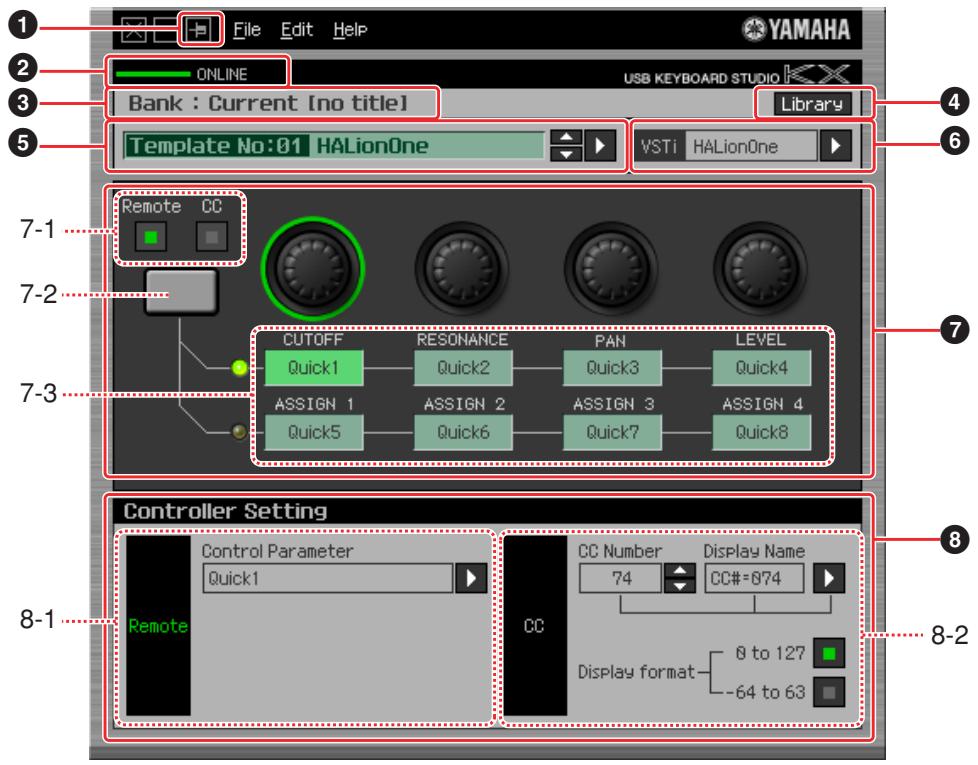Image resolution: width=978 pixels, height=765 pixels.
Task: Click the CC Number field showing 74
Action: tap(620, 579)
